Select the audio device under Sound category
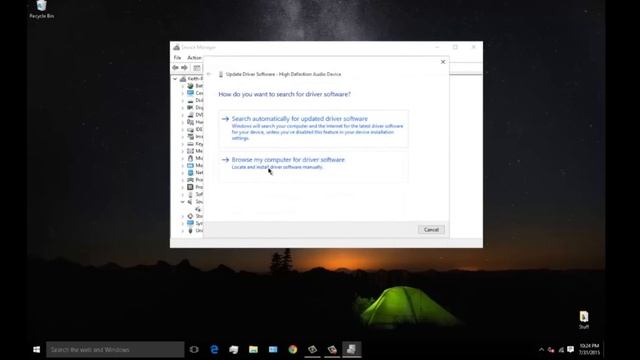The height and width of the screenshot is (360, 640). click(x=198, y=209)
